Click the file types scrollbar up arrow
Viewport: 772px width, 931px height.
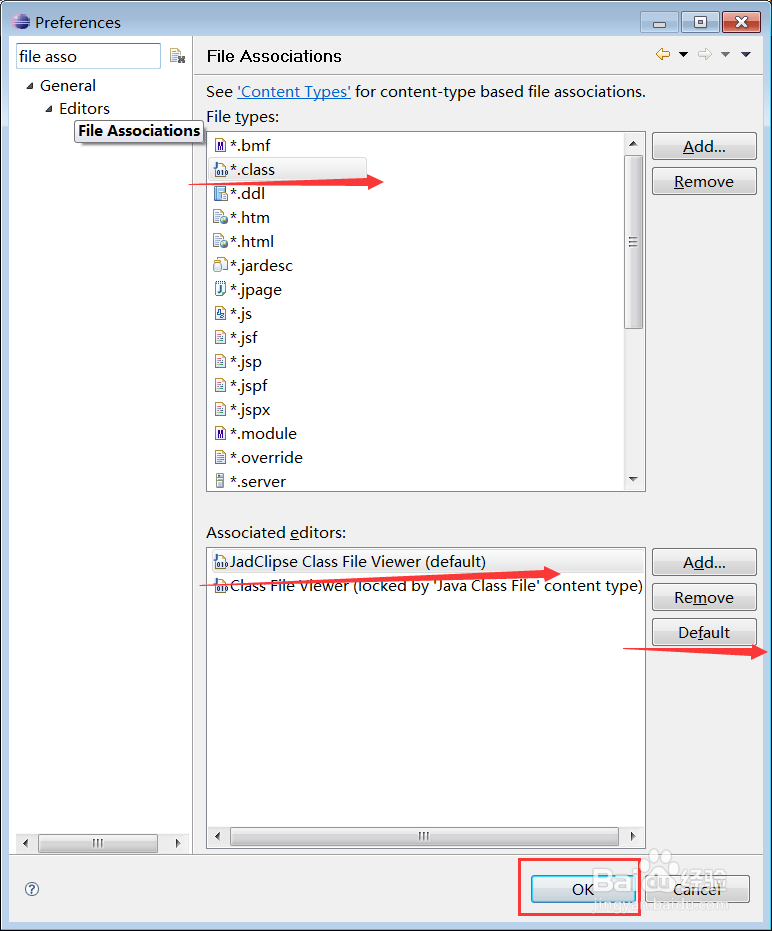[633, 144]
